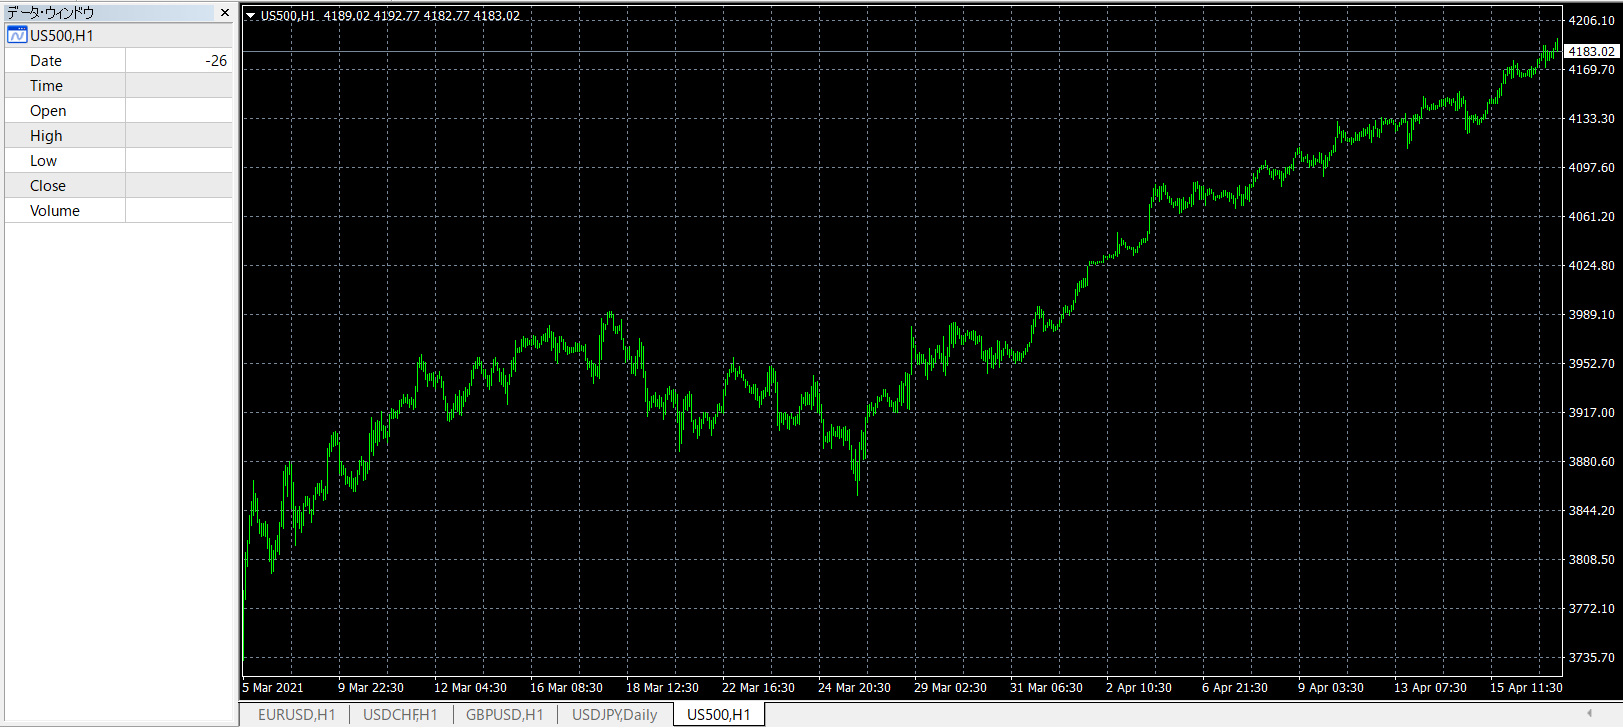
Task: Click the 6 Apr 21:30 time axis label
Action: (x=1235, y=688)
